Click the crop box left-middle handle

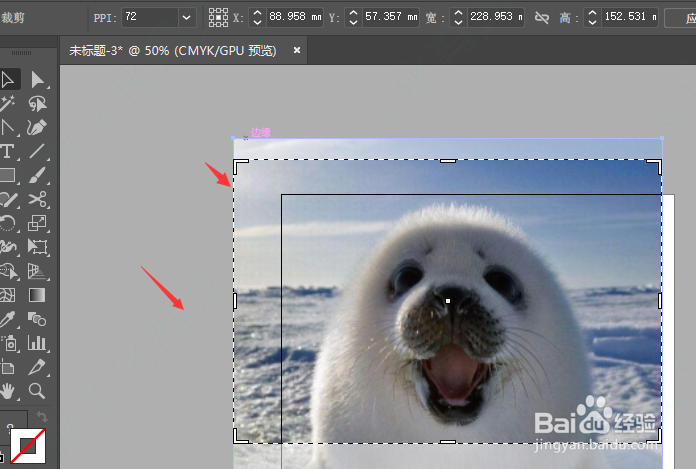tap(235, 301)
